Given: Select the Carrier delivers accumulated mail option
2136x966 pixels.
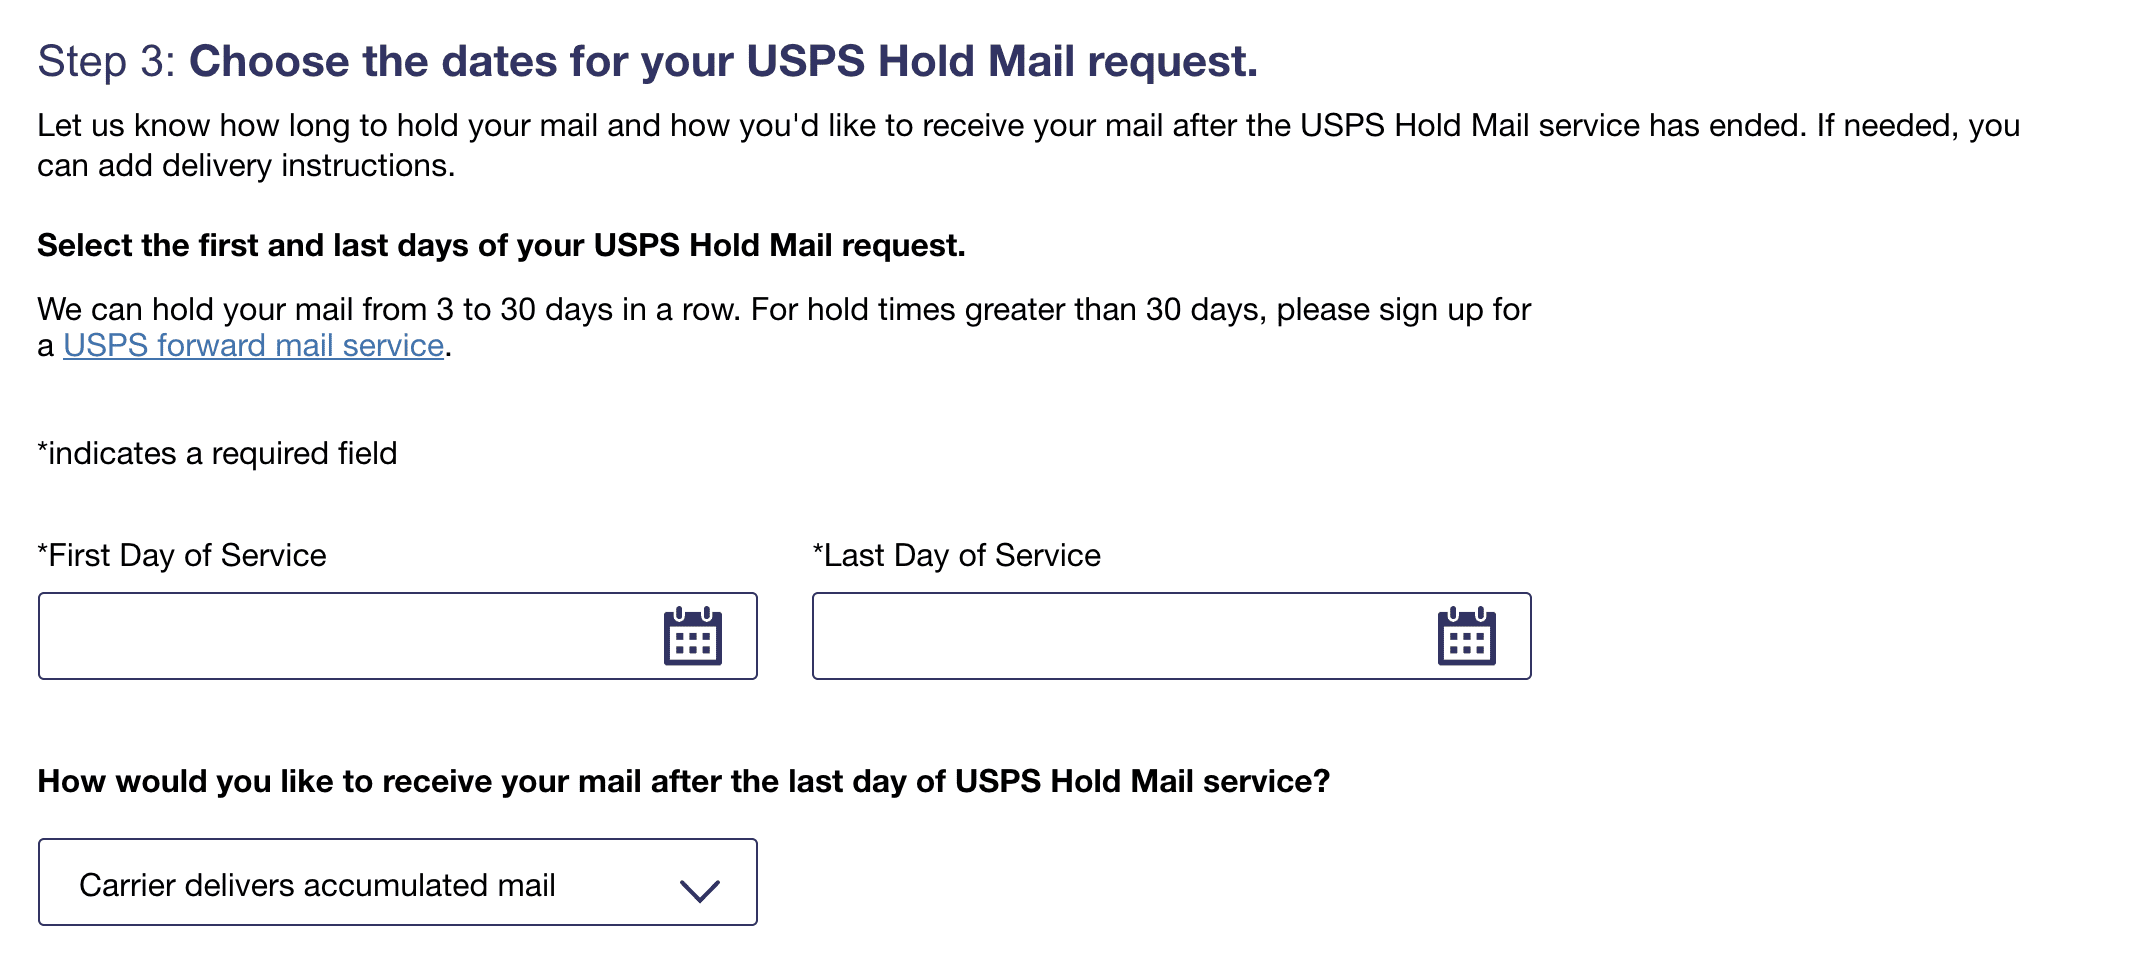Looking at the screenshot, I should pos(319,884).
